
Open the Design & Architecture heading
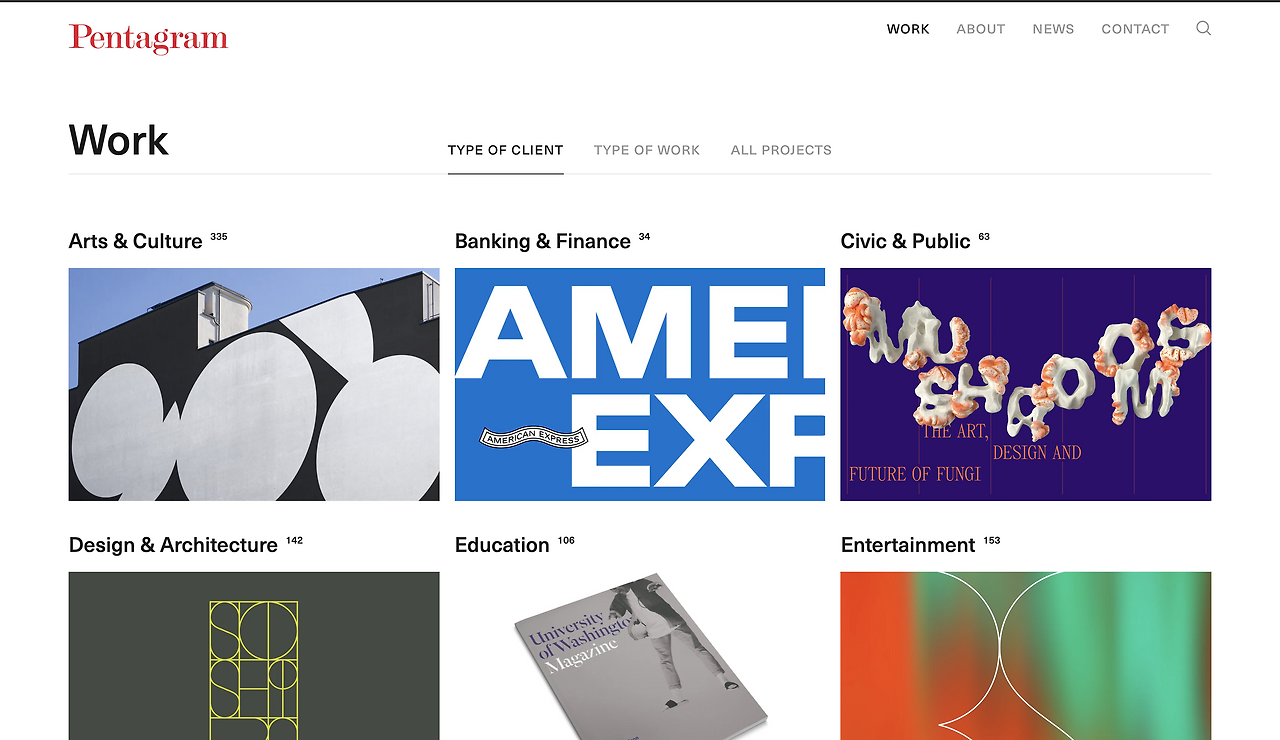173,545
